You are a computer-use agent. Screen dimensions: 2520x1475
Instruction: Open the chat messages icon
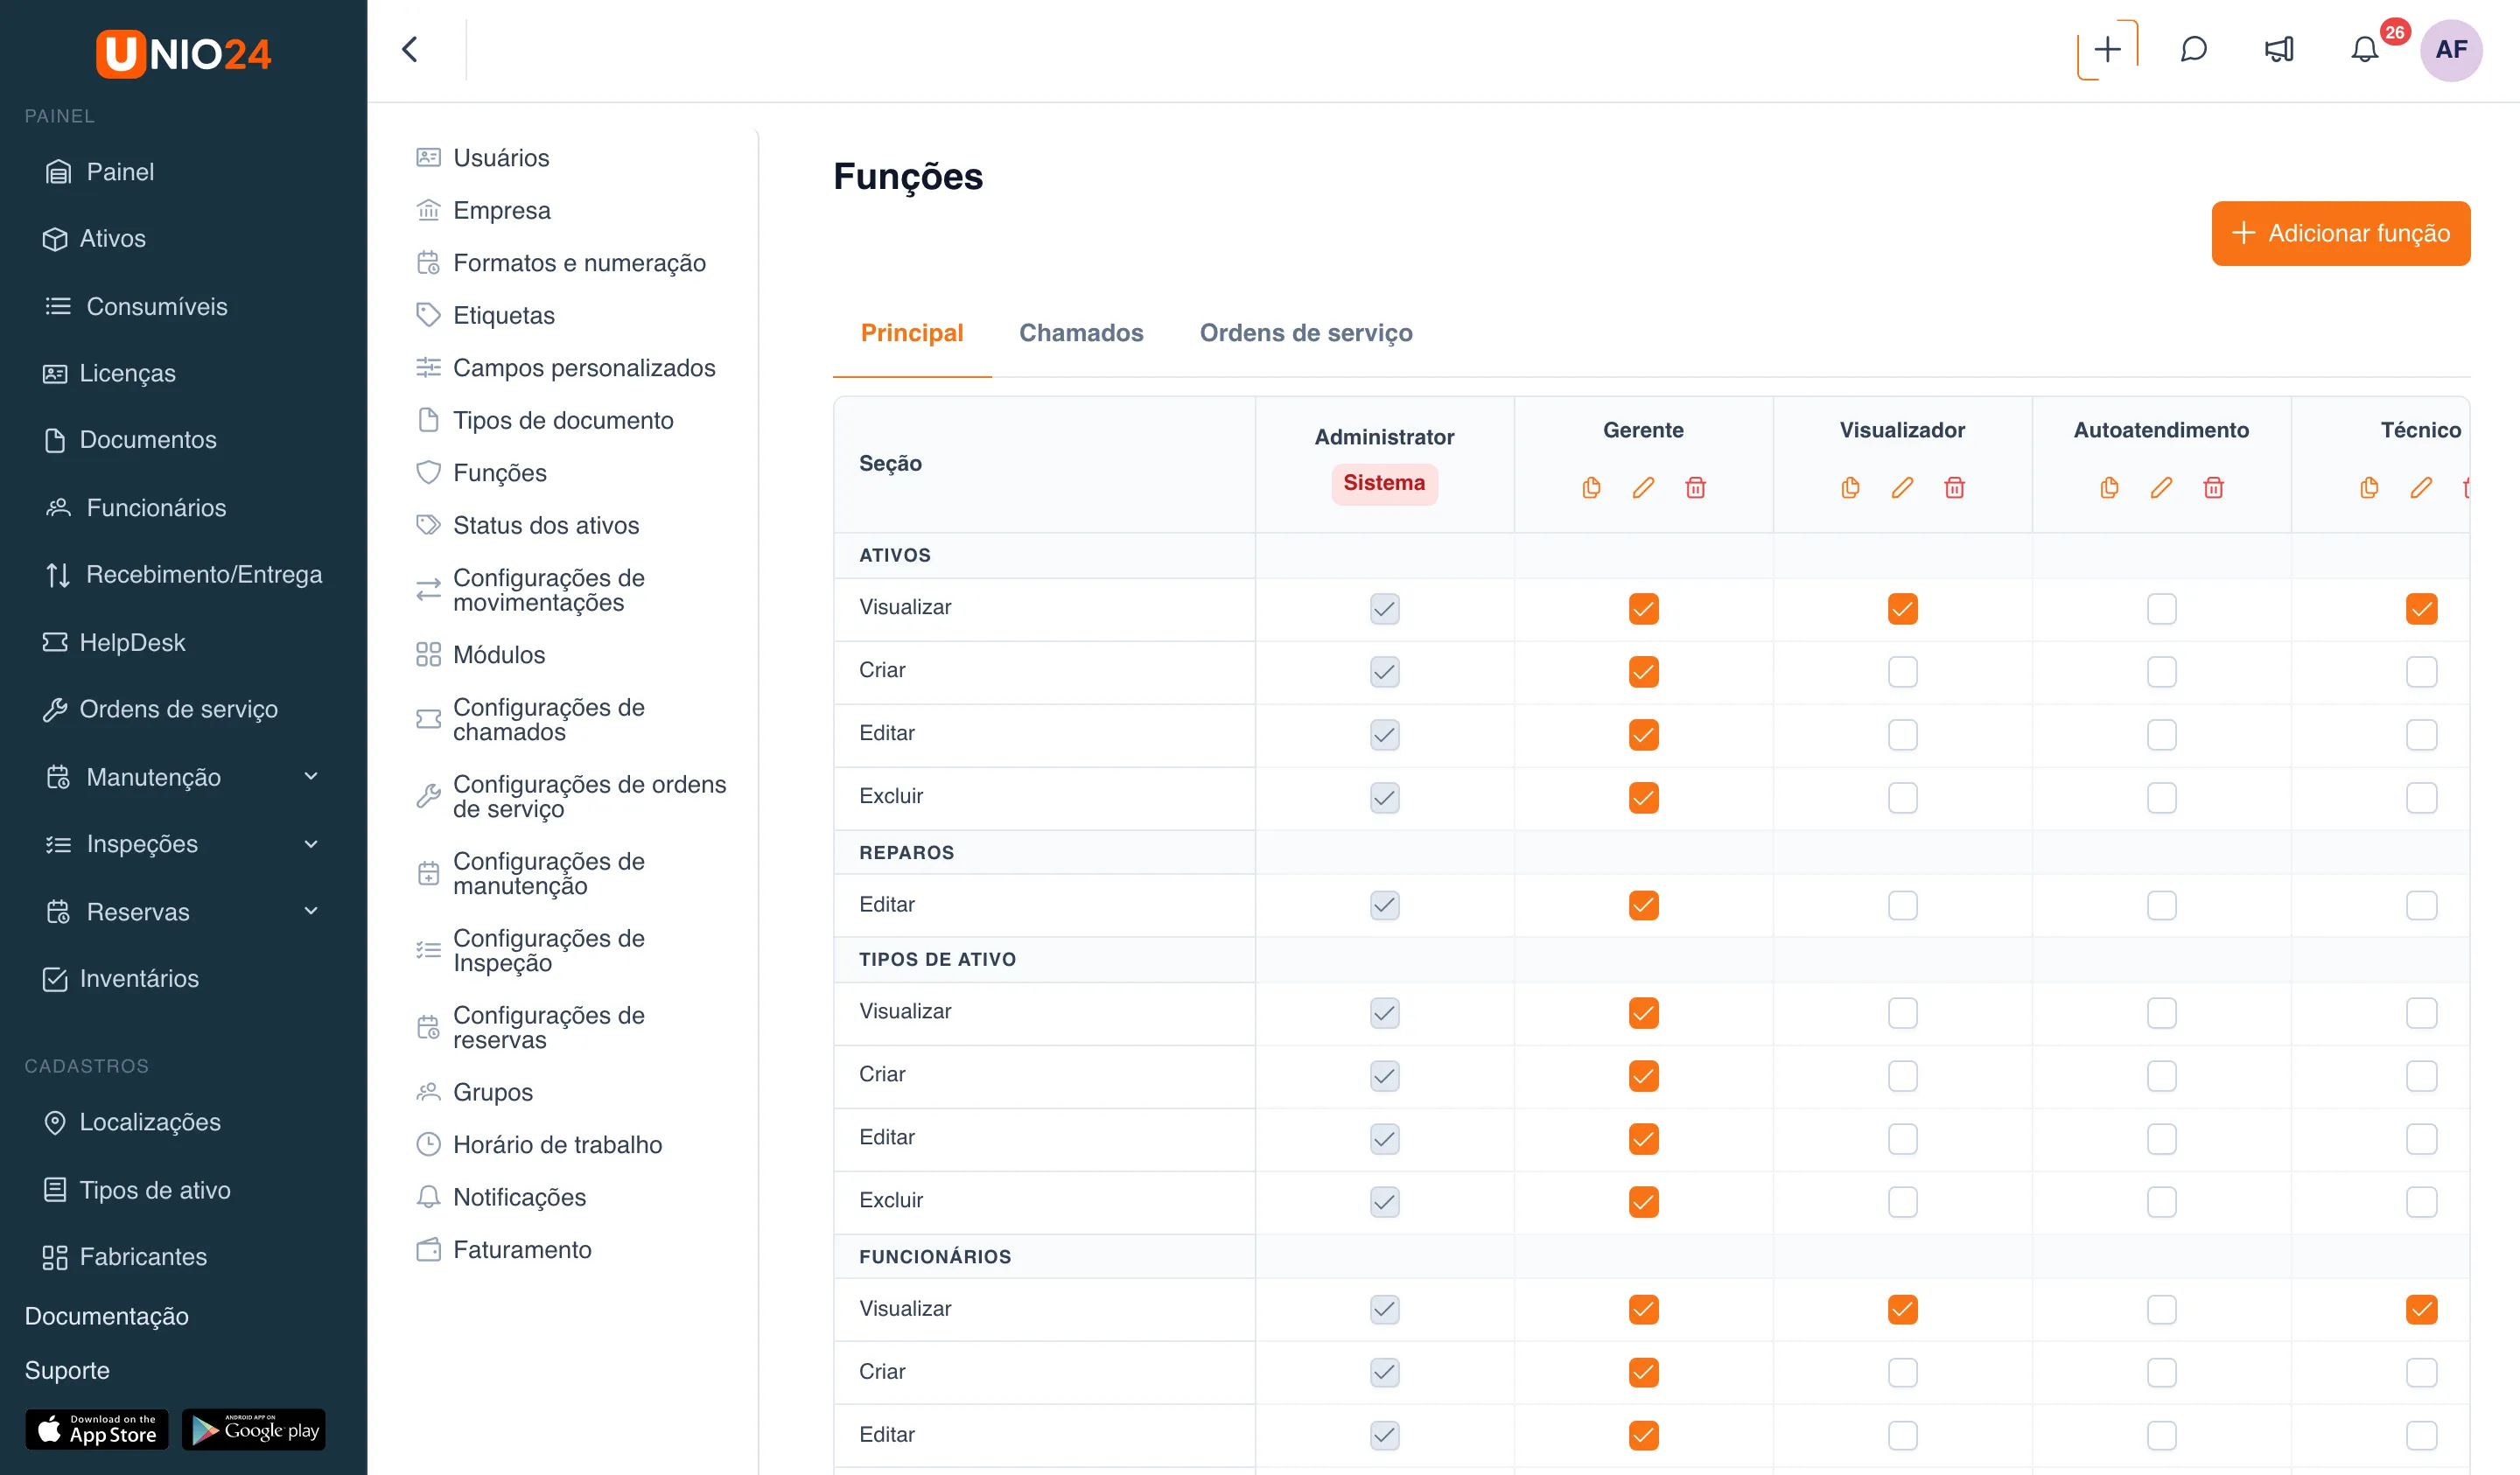(x=2193, y=49)
